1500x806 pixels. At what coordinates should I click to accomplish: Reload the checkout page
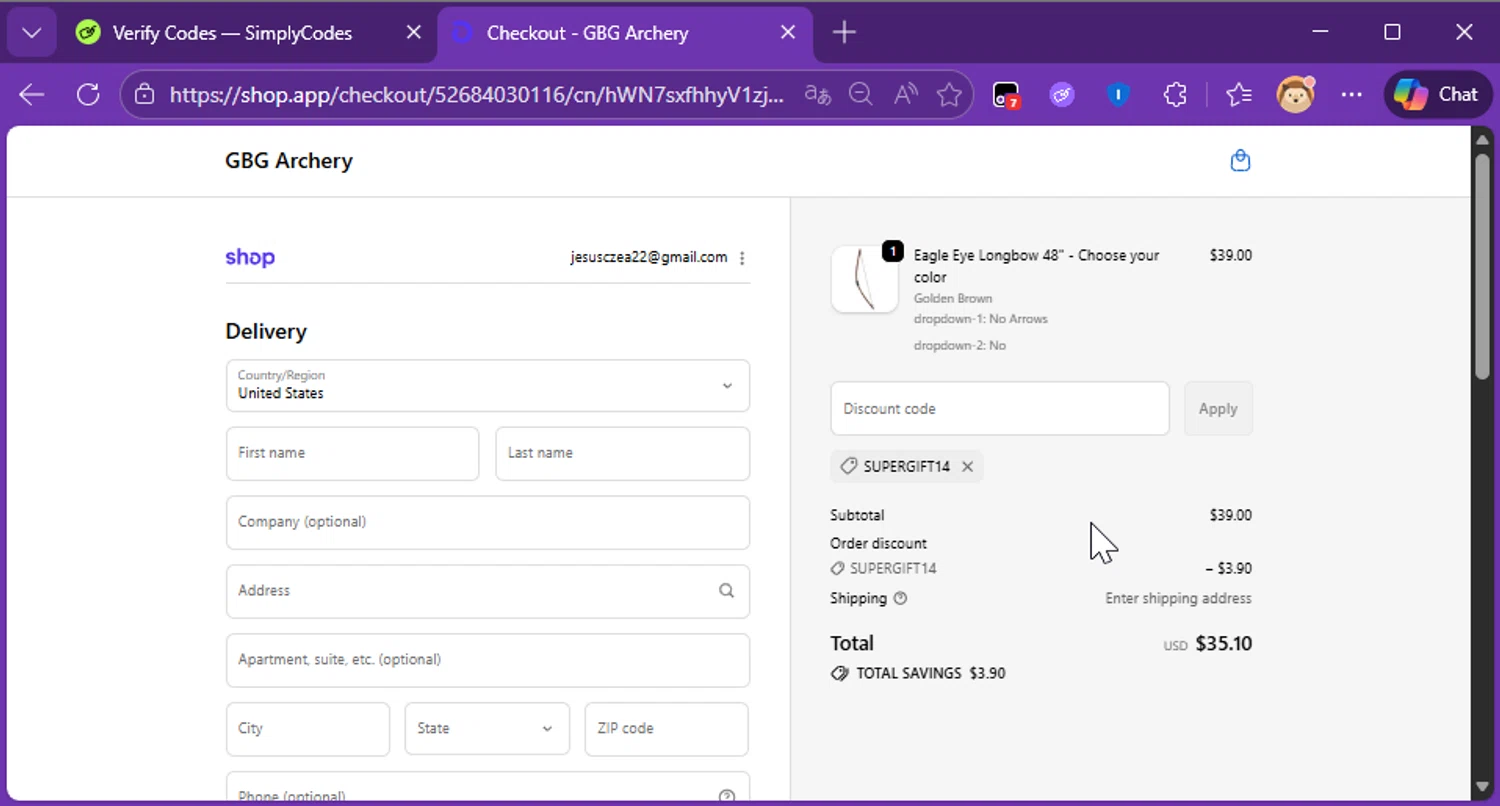coord(88,95)
